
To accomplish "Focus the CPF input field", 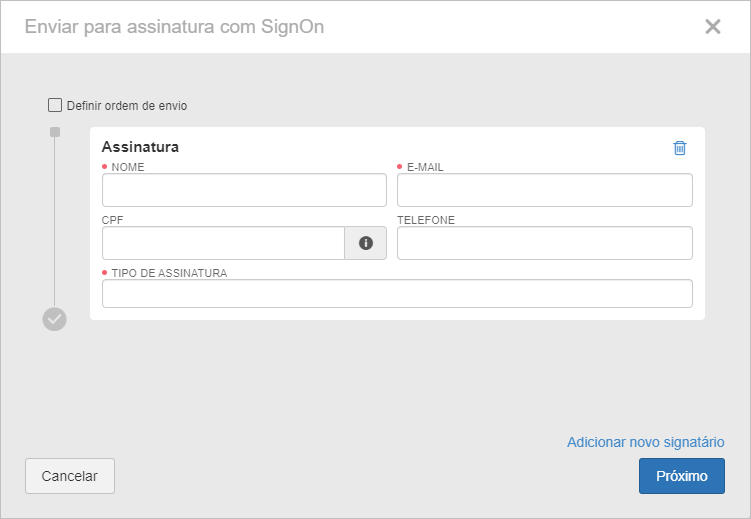I will 223,243.
